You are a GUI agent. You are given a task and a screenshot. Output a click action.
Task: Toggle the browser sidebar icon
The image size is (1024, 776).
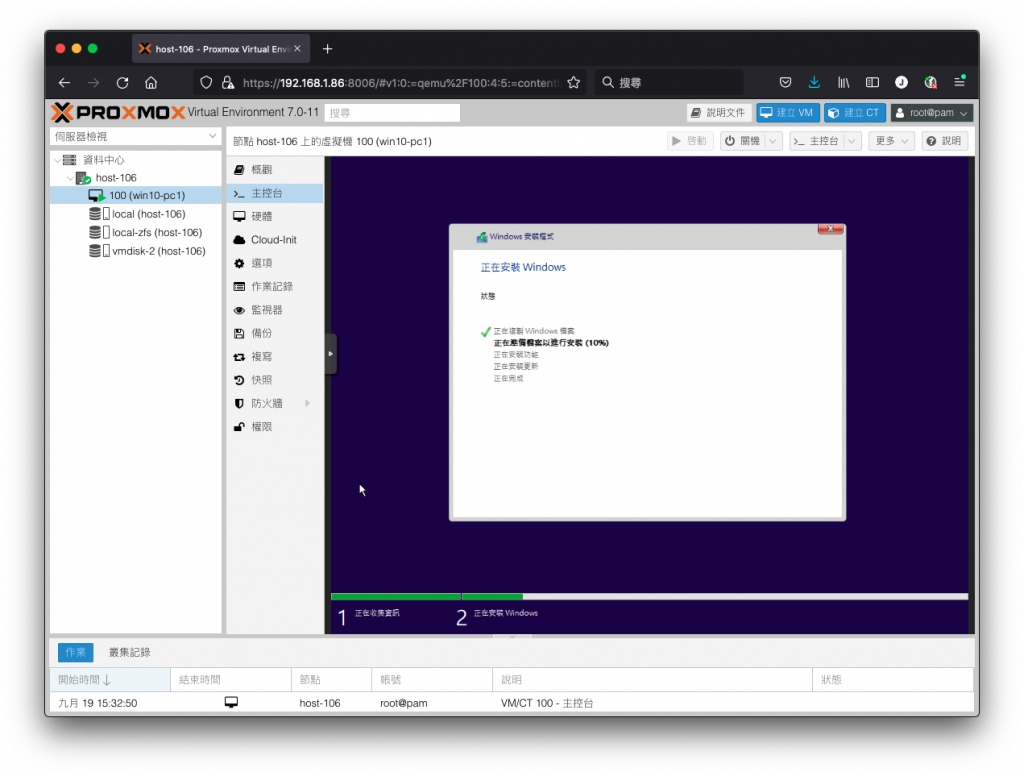[x=872, y=82]
